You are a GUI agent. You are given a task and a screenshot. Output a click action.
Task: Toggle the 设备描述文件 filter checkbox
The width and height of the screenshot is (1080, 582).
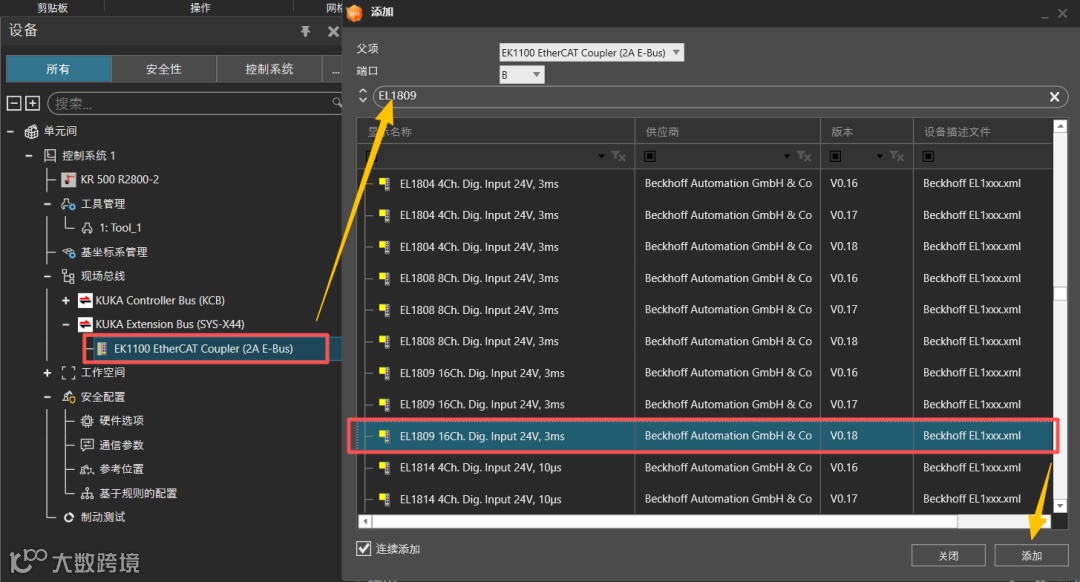click(x=928, y=156)
